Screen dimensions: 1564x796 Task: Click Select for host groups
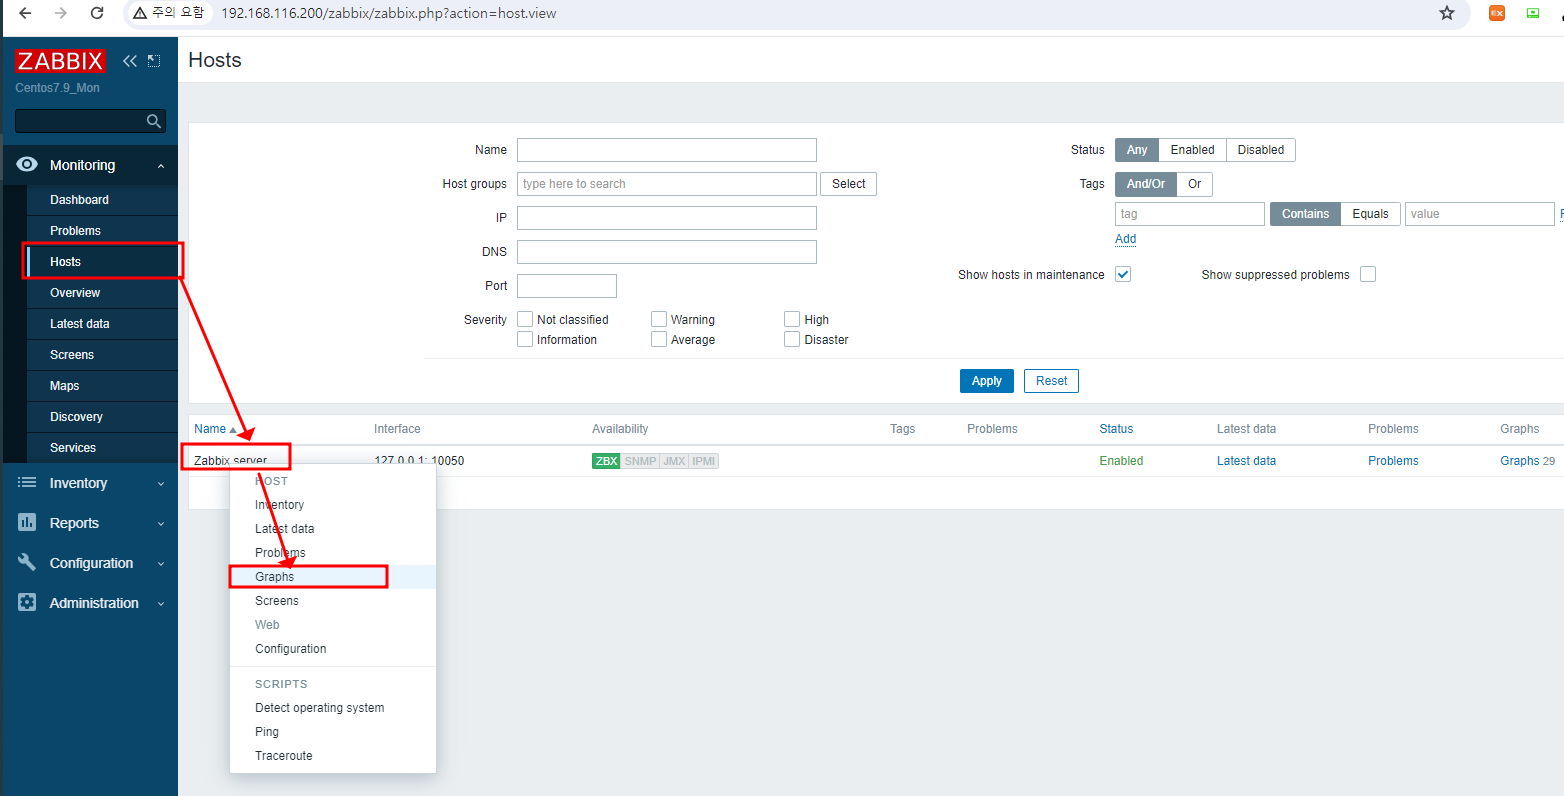click(x=848, y=184)
